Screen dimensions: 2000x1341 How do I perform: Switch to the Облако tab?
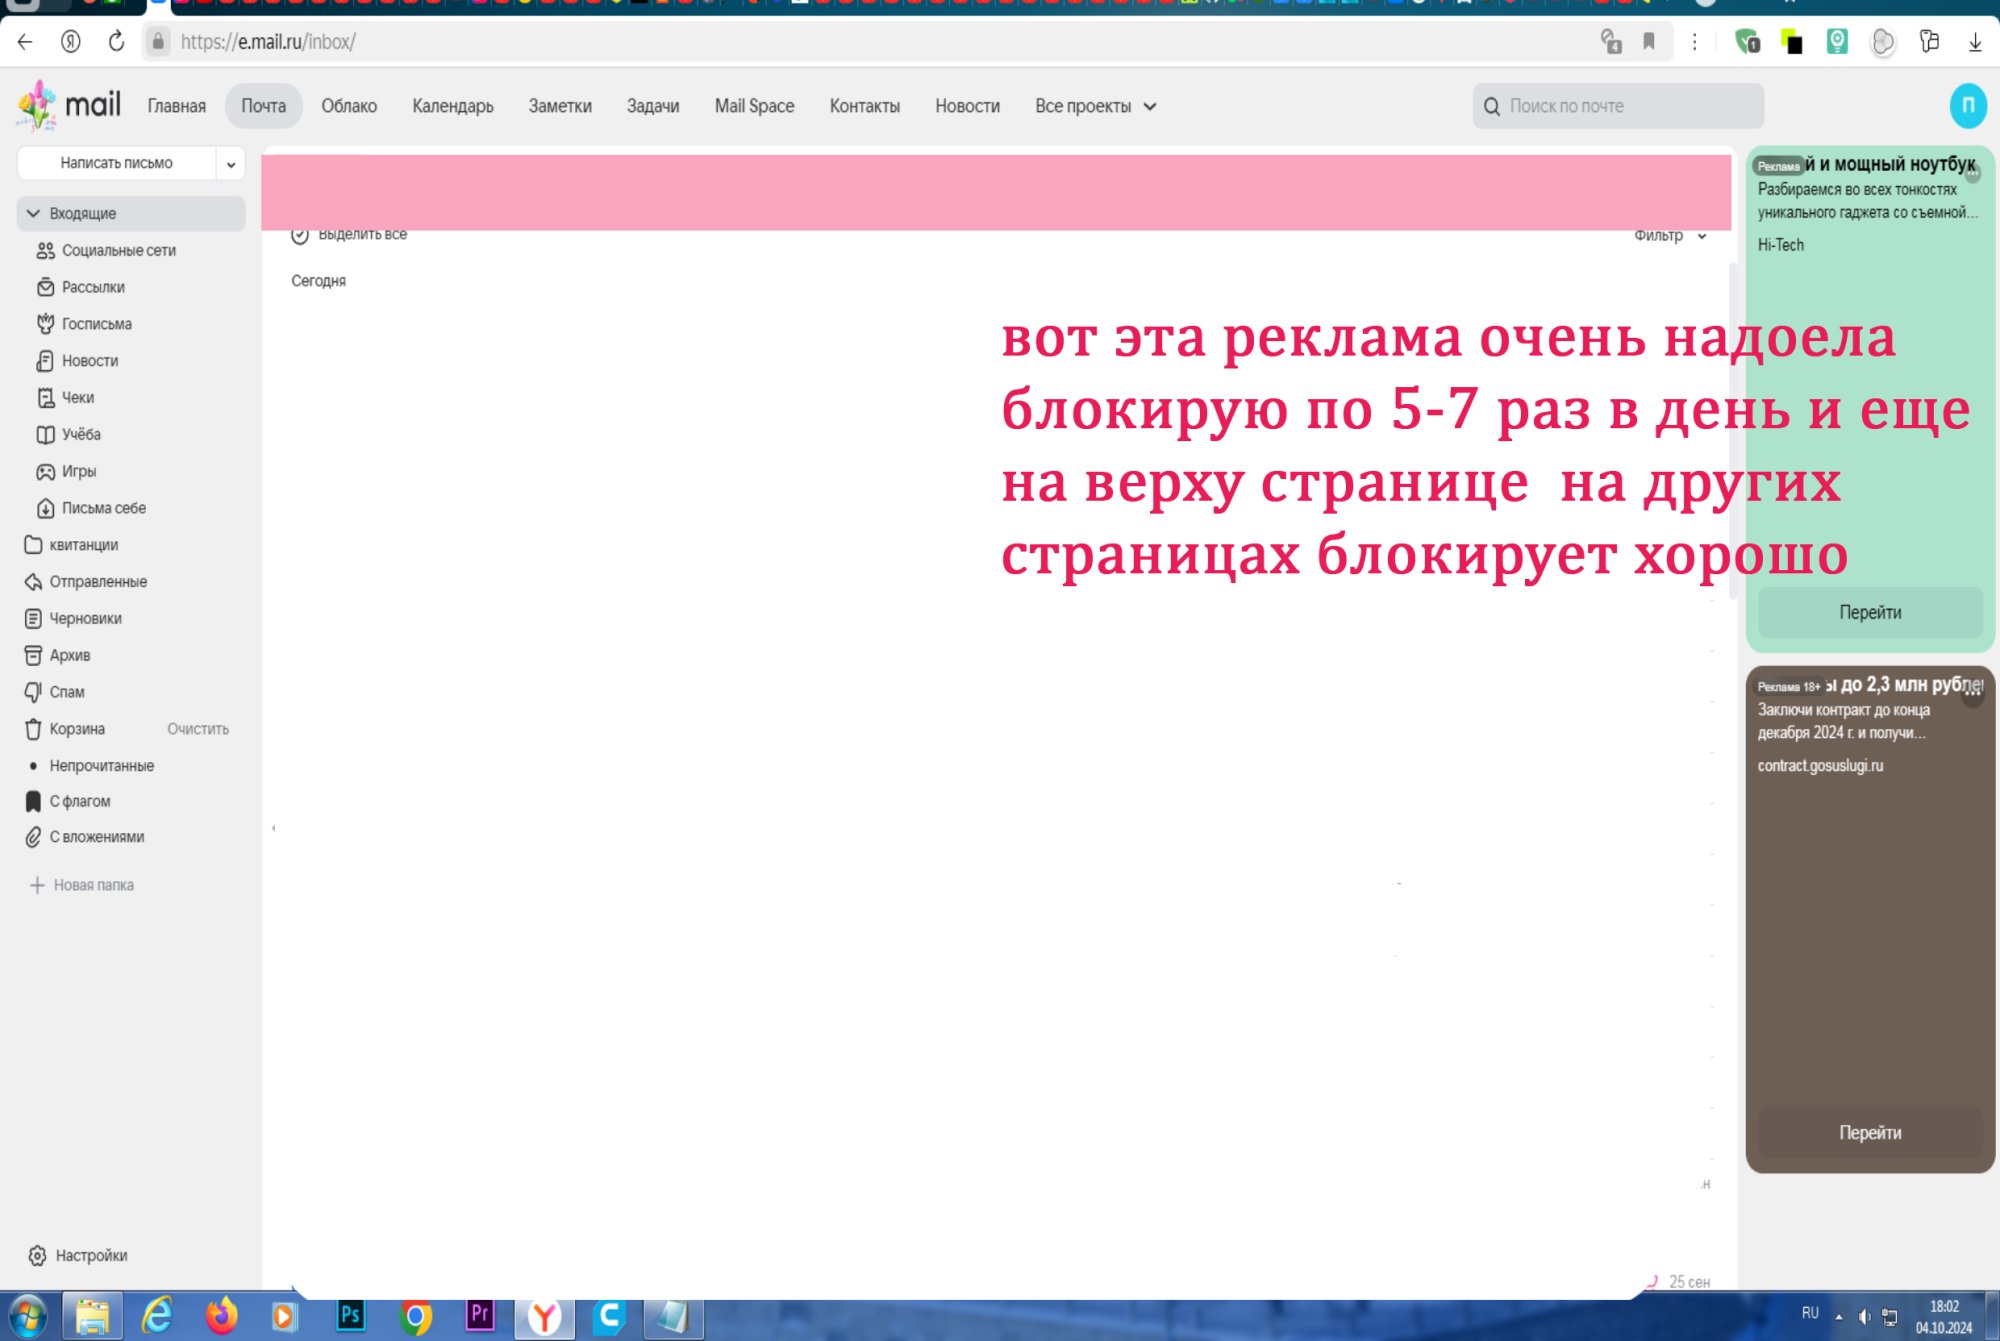coord(349,106)
